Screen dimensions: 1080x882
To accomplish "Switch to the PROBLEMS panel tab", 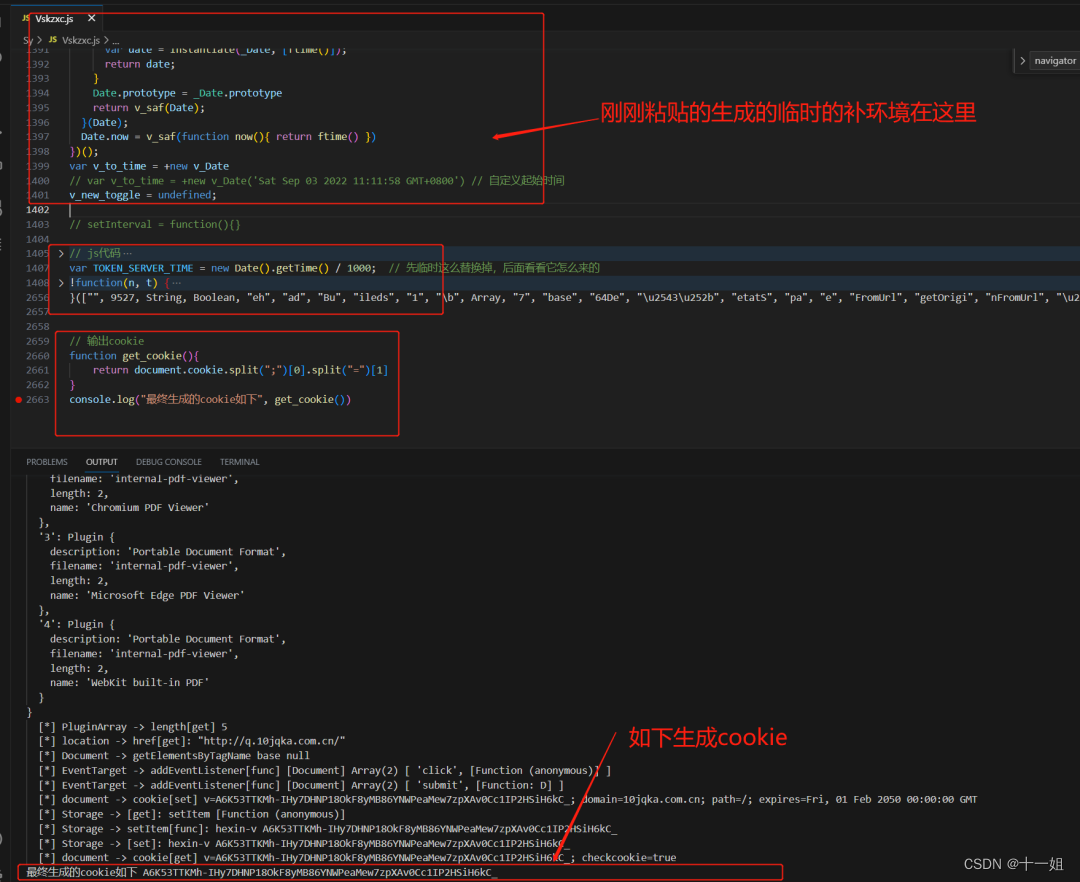I will [x=47, y=462].
